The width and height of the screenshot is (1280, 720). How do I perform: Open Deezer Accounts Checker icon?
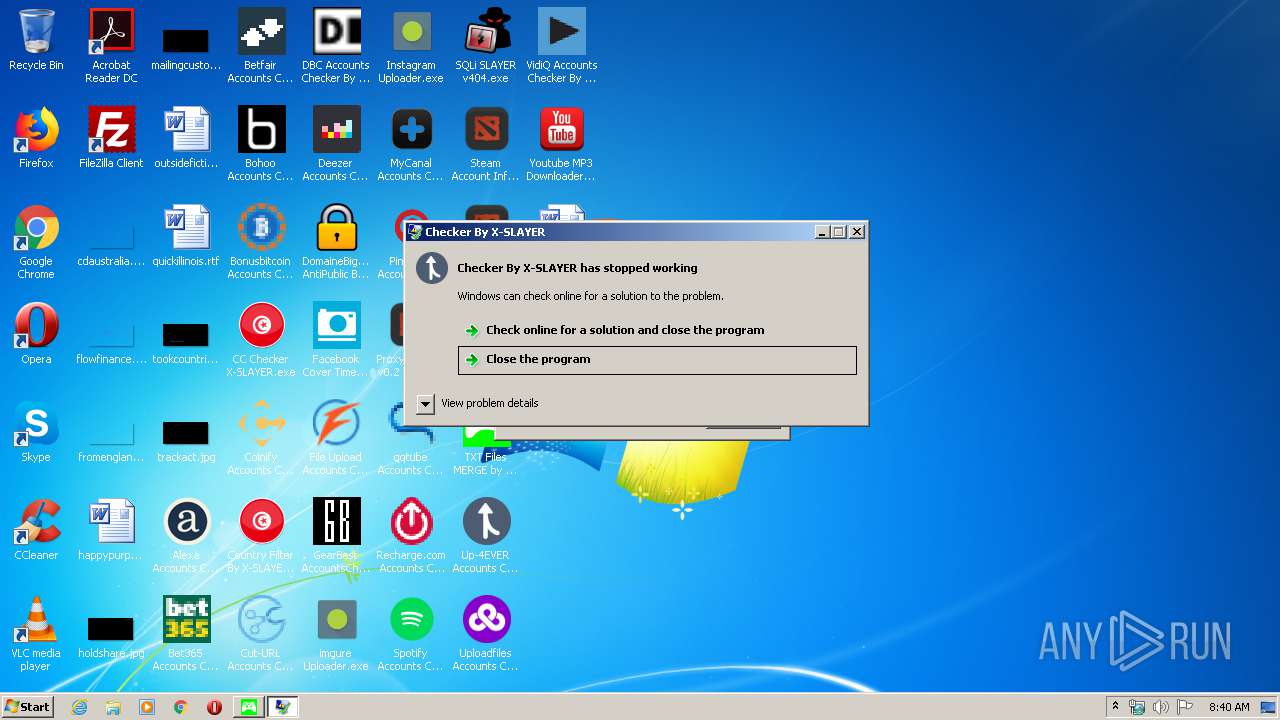coord(336,144)
